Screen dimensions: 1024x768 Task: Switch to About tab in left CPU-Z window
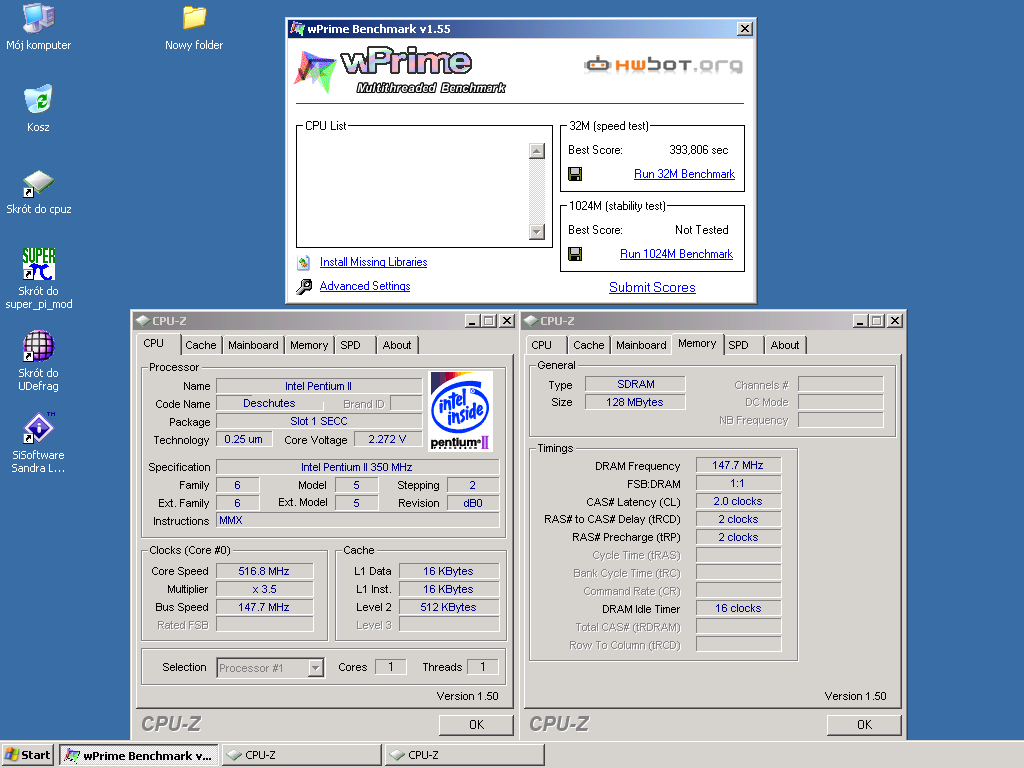pos(397,345)
